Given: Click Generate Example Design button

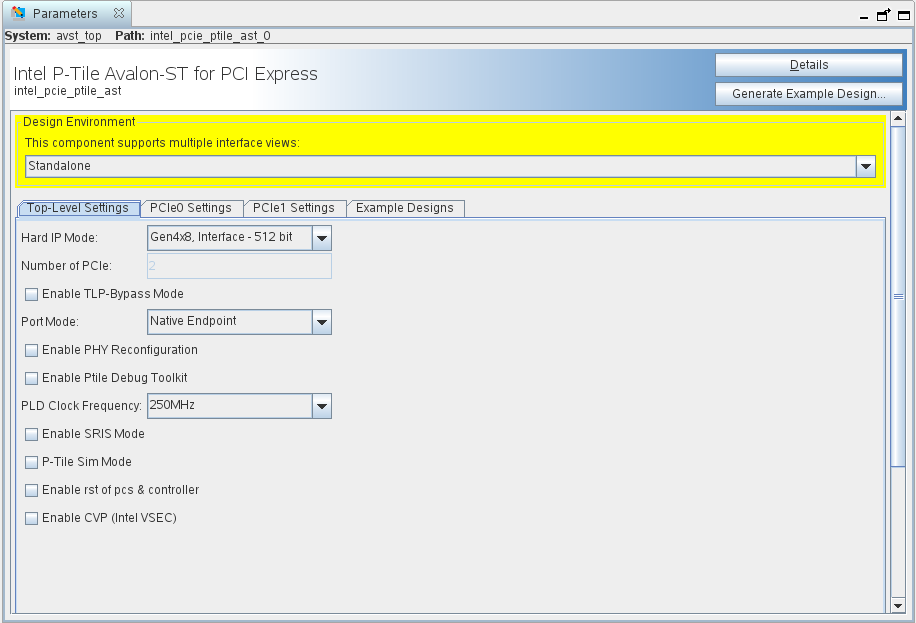Looking at the screenshot, I should tap(809, 94).
